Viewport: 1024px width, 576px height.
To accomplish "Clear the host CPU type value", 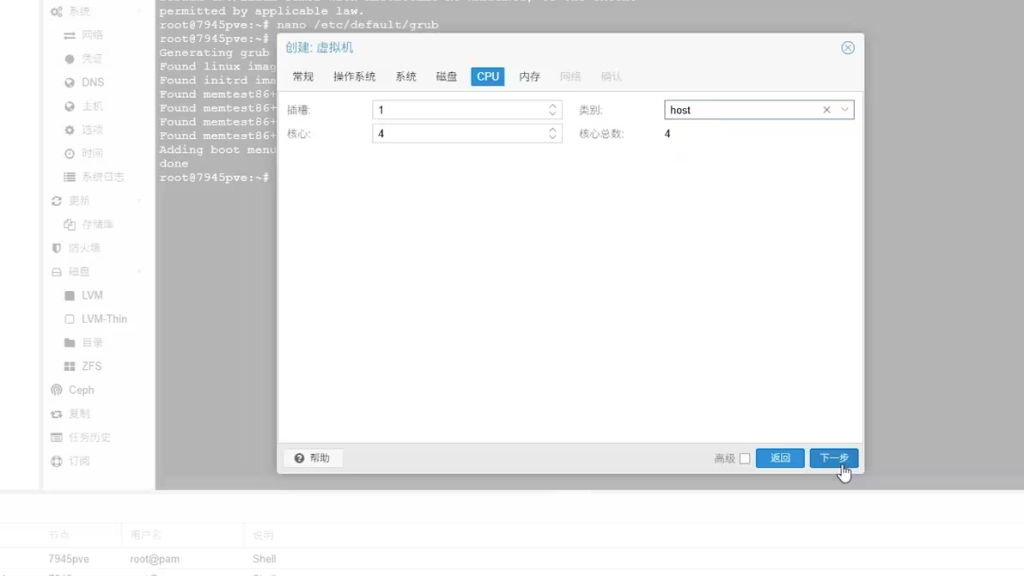I will [x=826, y=110].
